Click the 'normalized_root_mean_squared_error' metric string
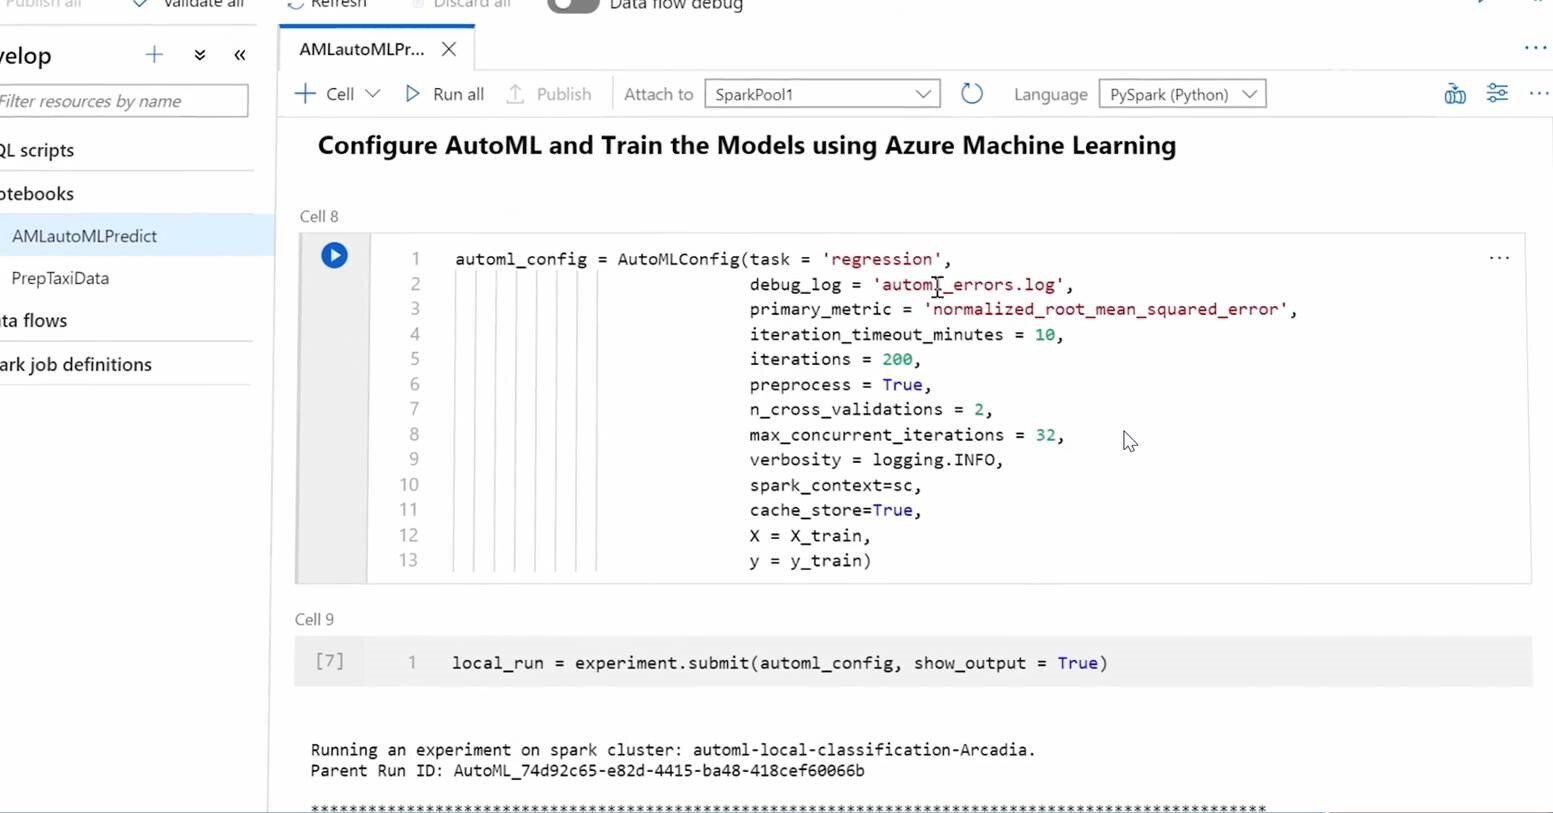 [x=1105, y=309]
